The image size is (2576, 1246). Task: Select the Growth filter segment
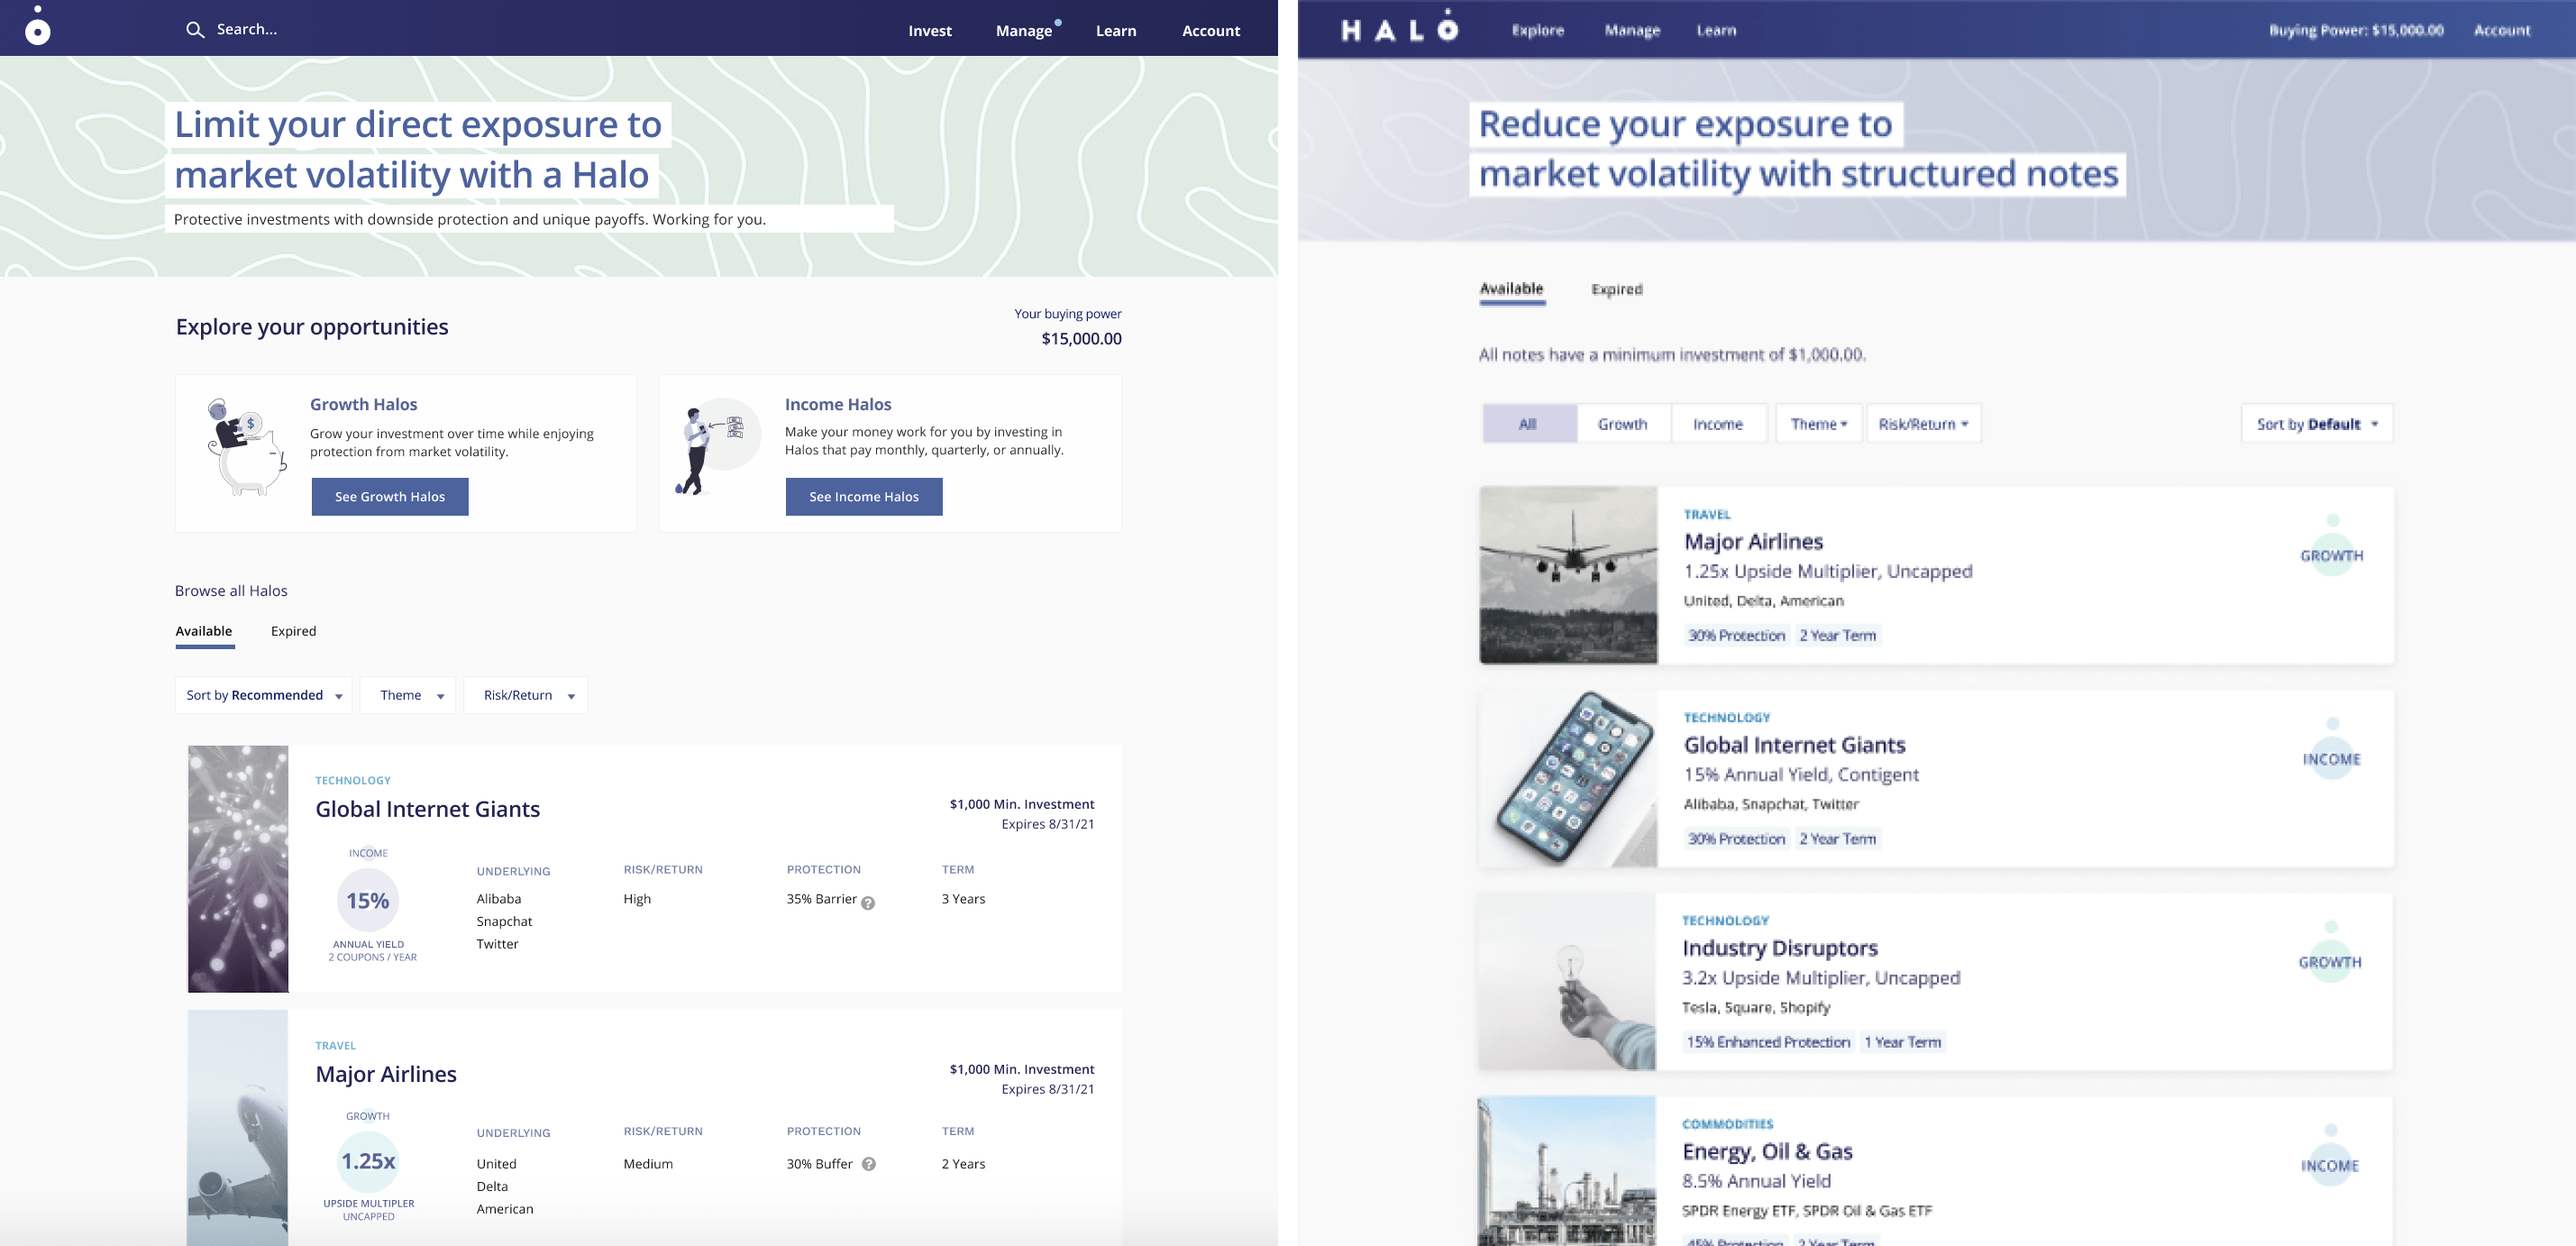click(x=1622, y=423)
